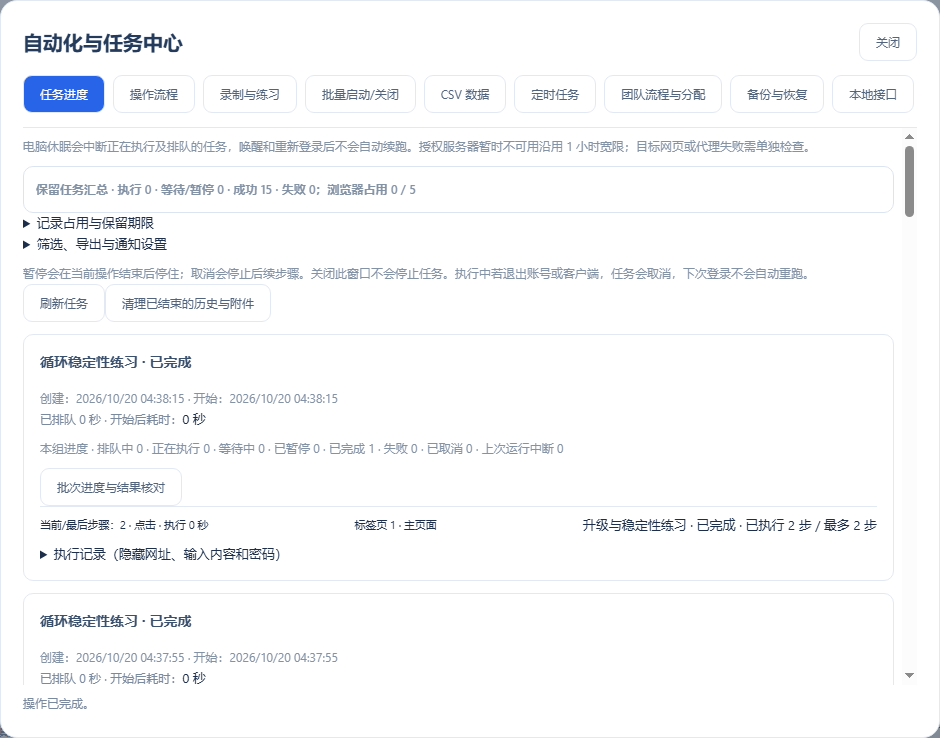The image size is (940, 738).
Task: Click first card title created at 04:38:15
Action: coord(115,362)
